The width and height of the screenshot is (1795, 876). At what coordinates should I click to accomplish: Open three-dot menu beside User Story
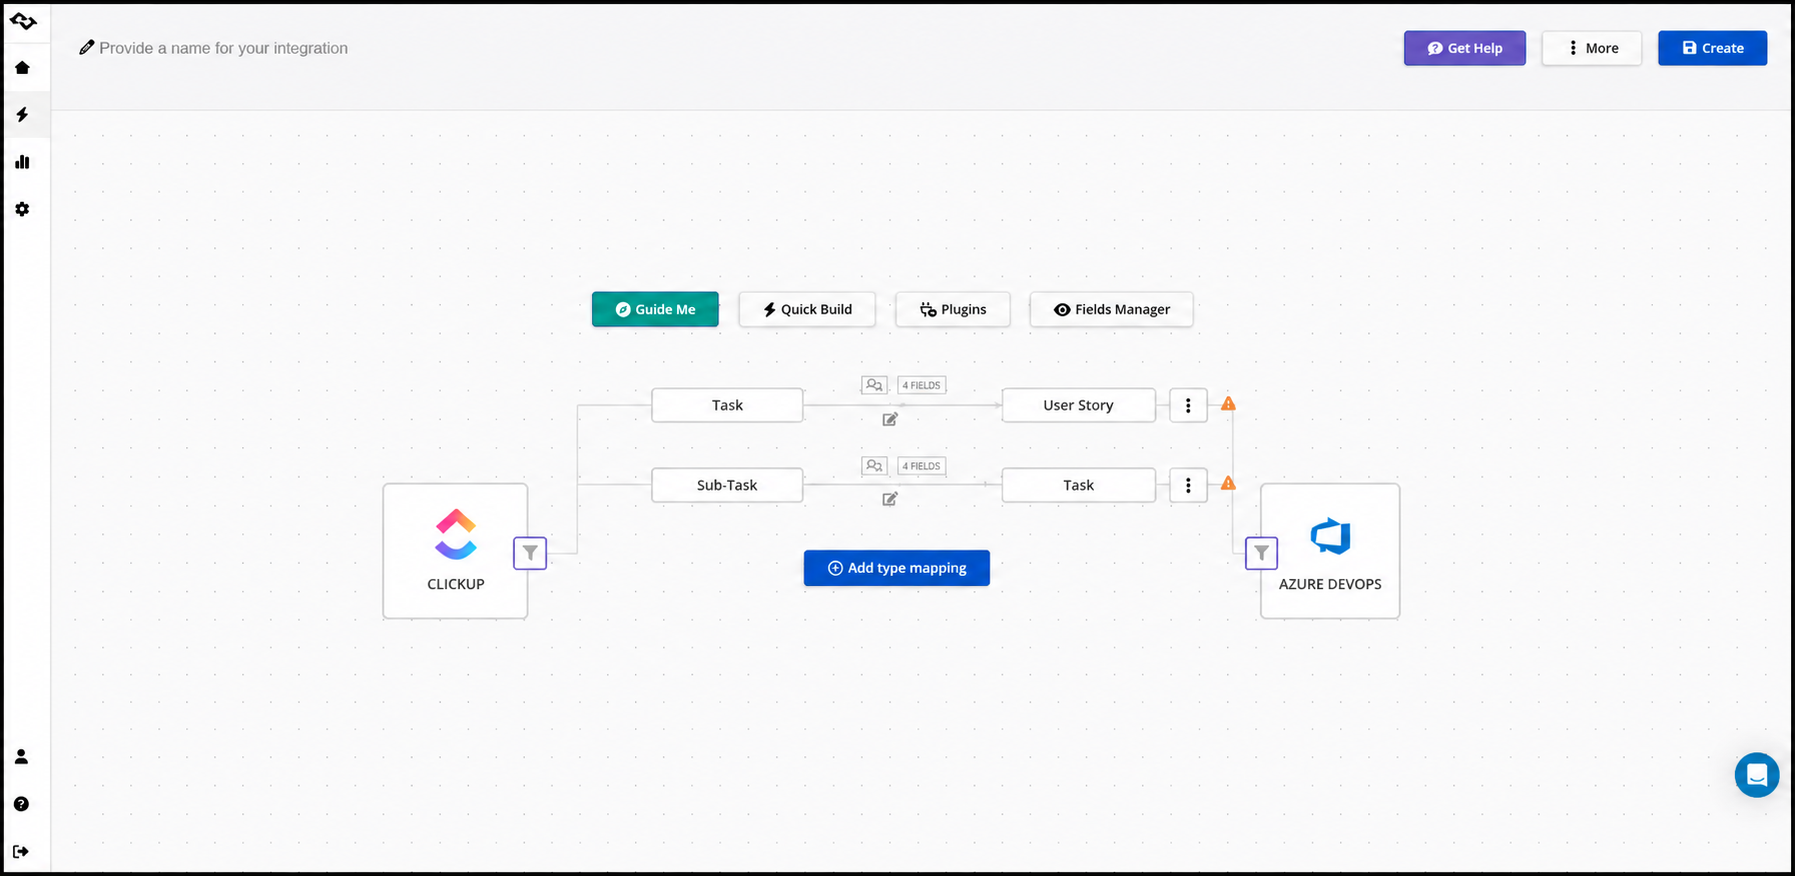coord(1188,405)
